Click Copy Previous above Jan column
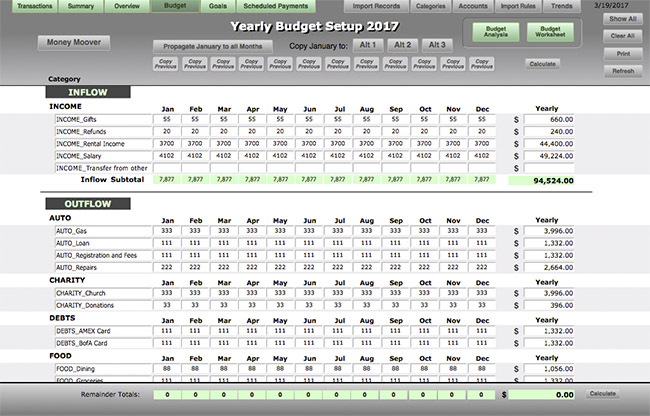 coord(165,64)
